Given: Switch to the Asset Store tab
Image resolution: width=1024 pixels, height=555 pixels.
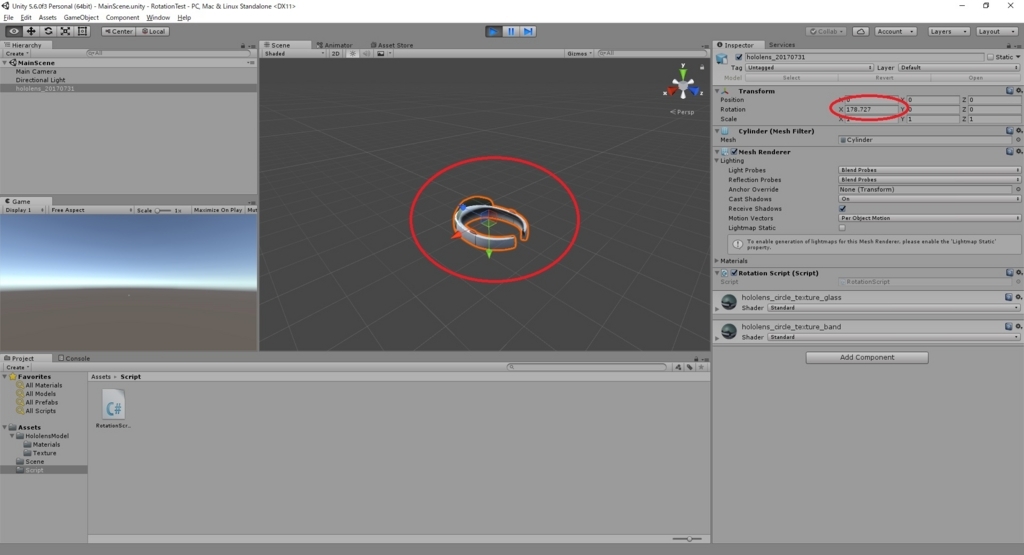Looking at the screenshot, I should tap(392, 45).
